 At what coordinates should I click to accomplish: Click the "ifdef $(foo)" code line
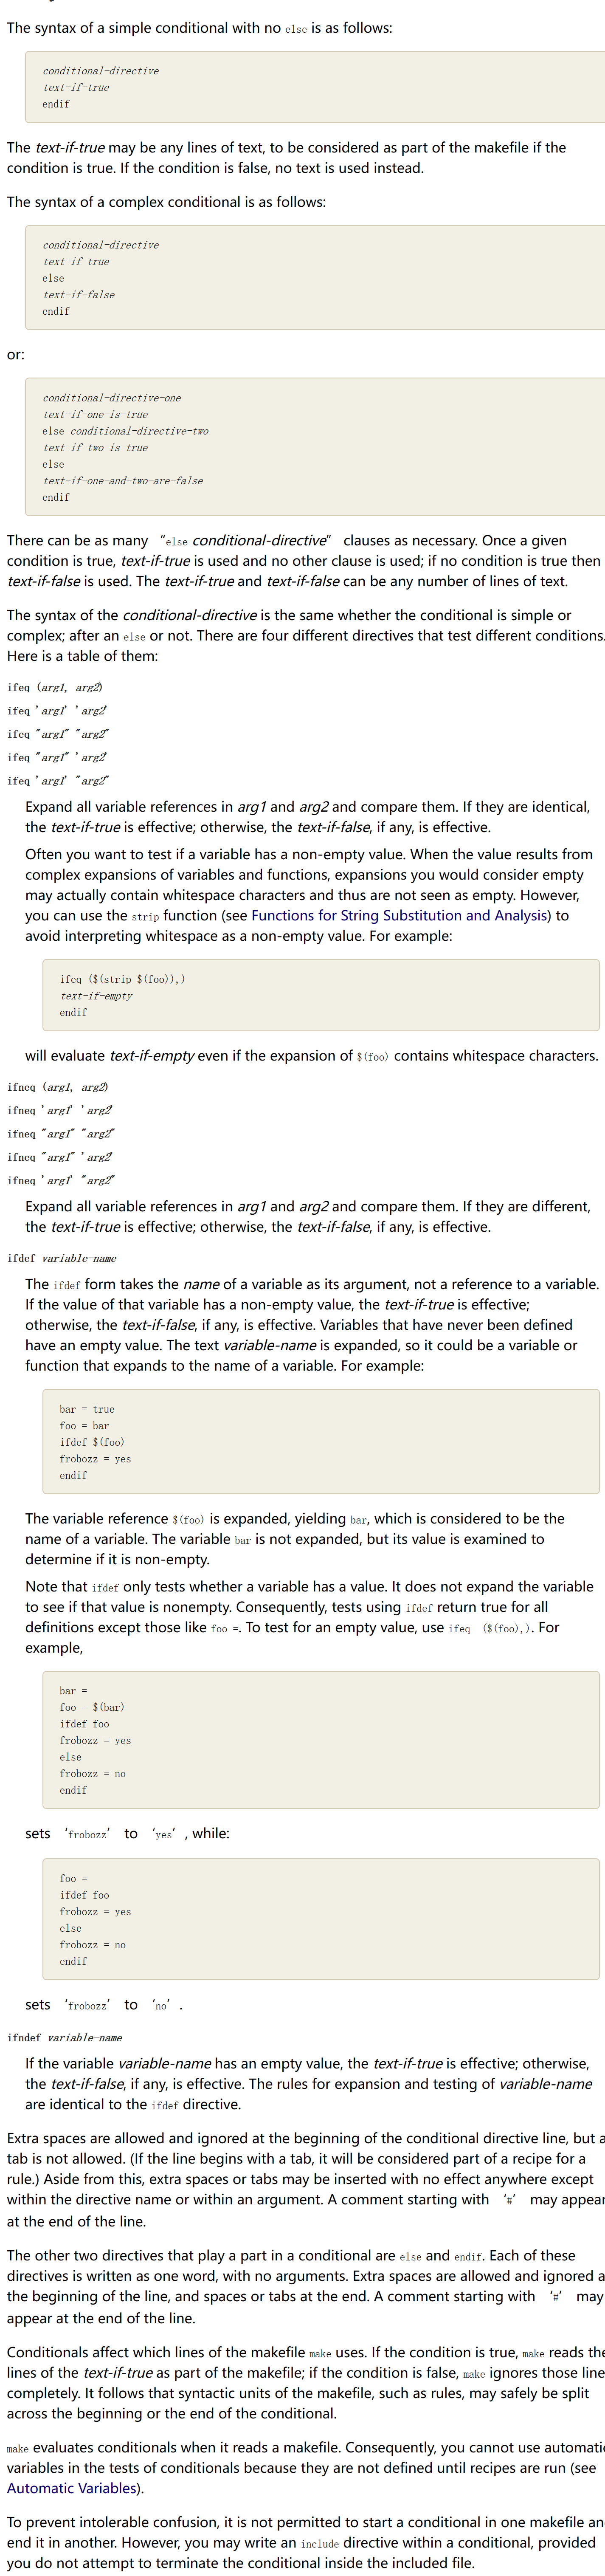92,1442
